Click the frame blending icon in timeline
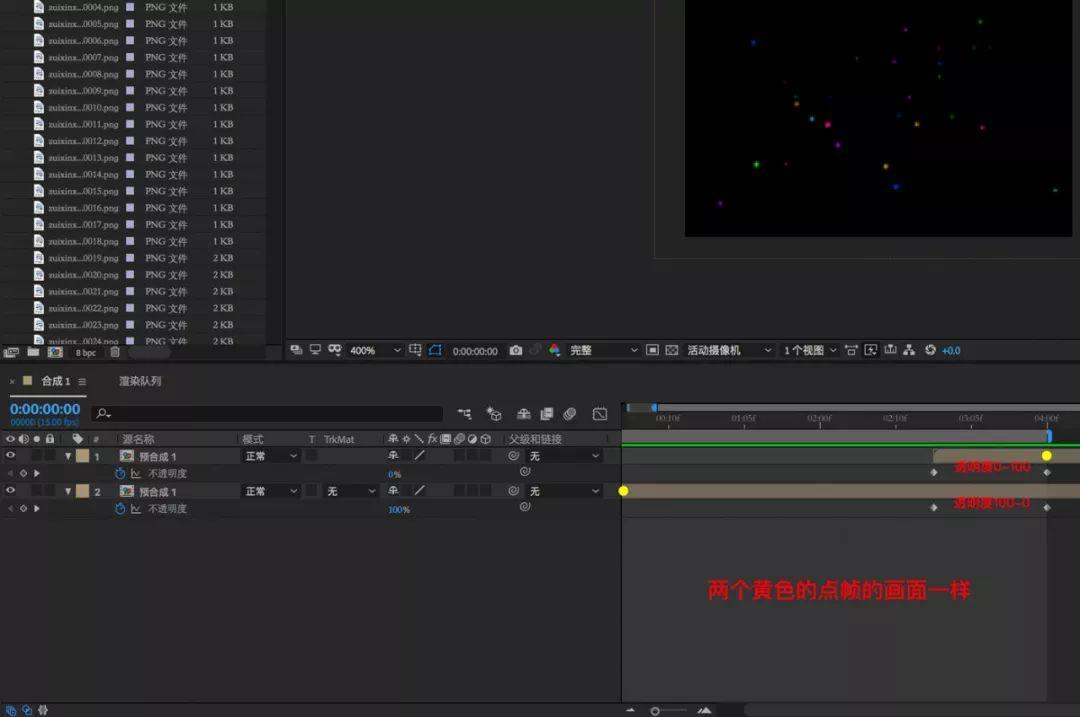Screen dimensions: 1080x717 pyautogui.click(x=547, y=413)
